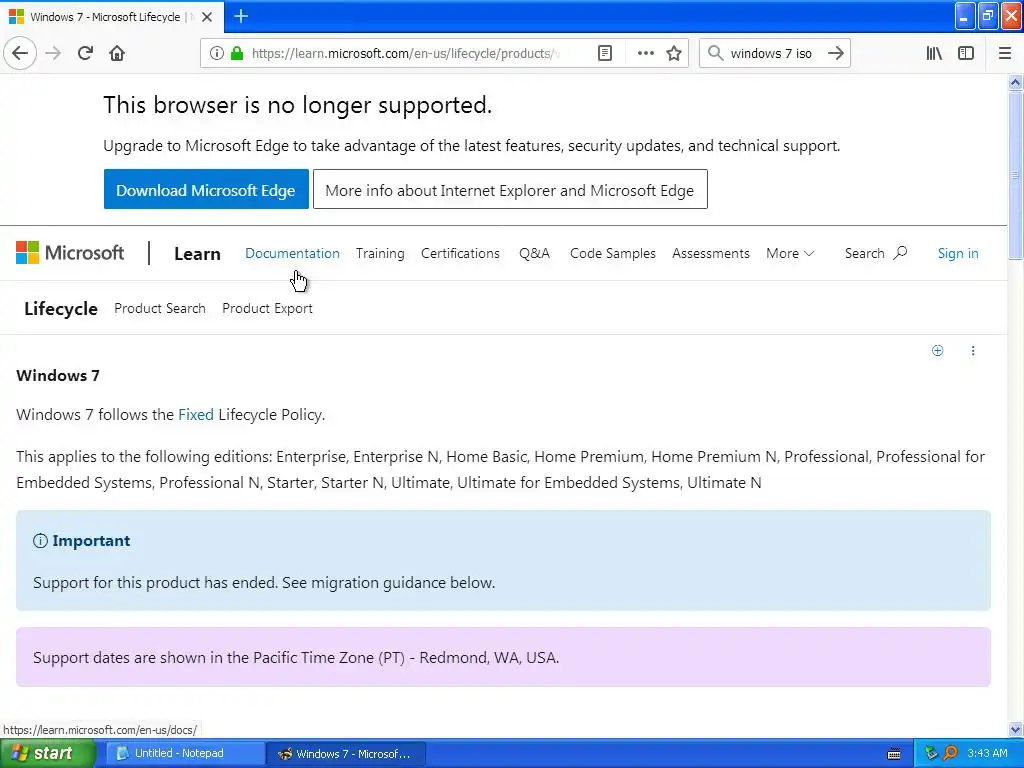Image resolution: width=1024 pixels, height=768 pixels.
Task: Open the browser home page icon
Action: point(117,53)
